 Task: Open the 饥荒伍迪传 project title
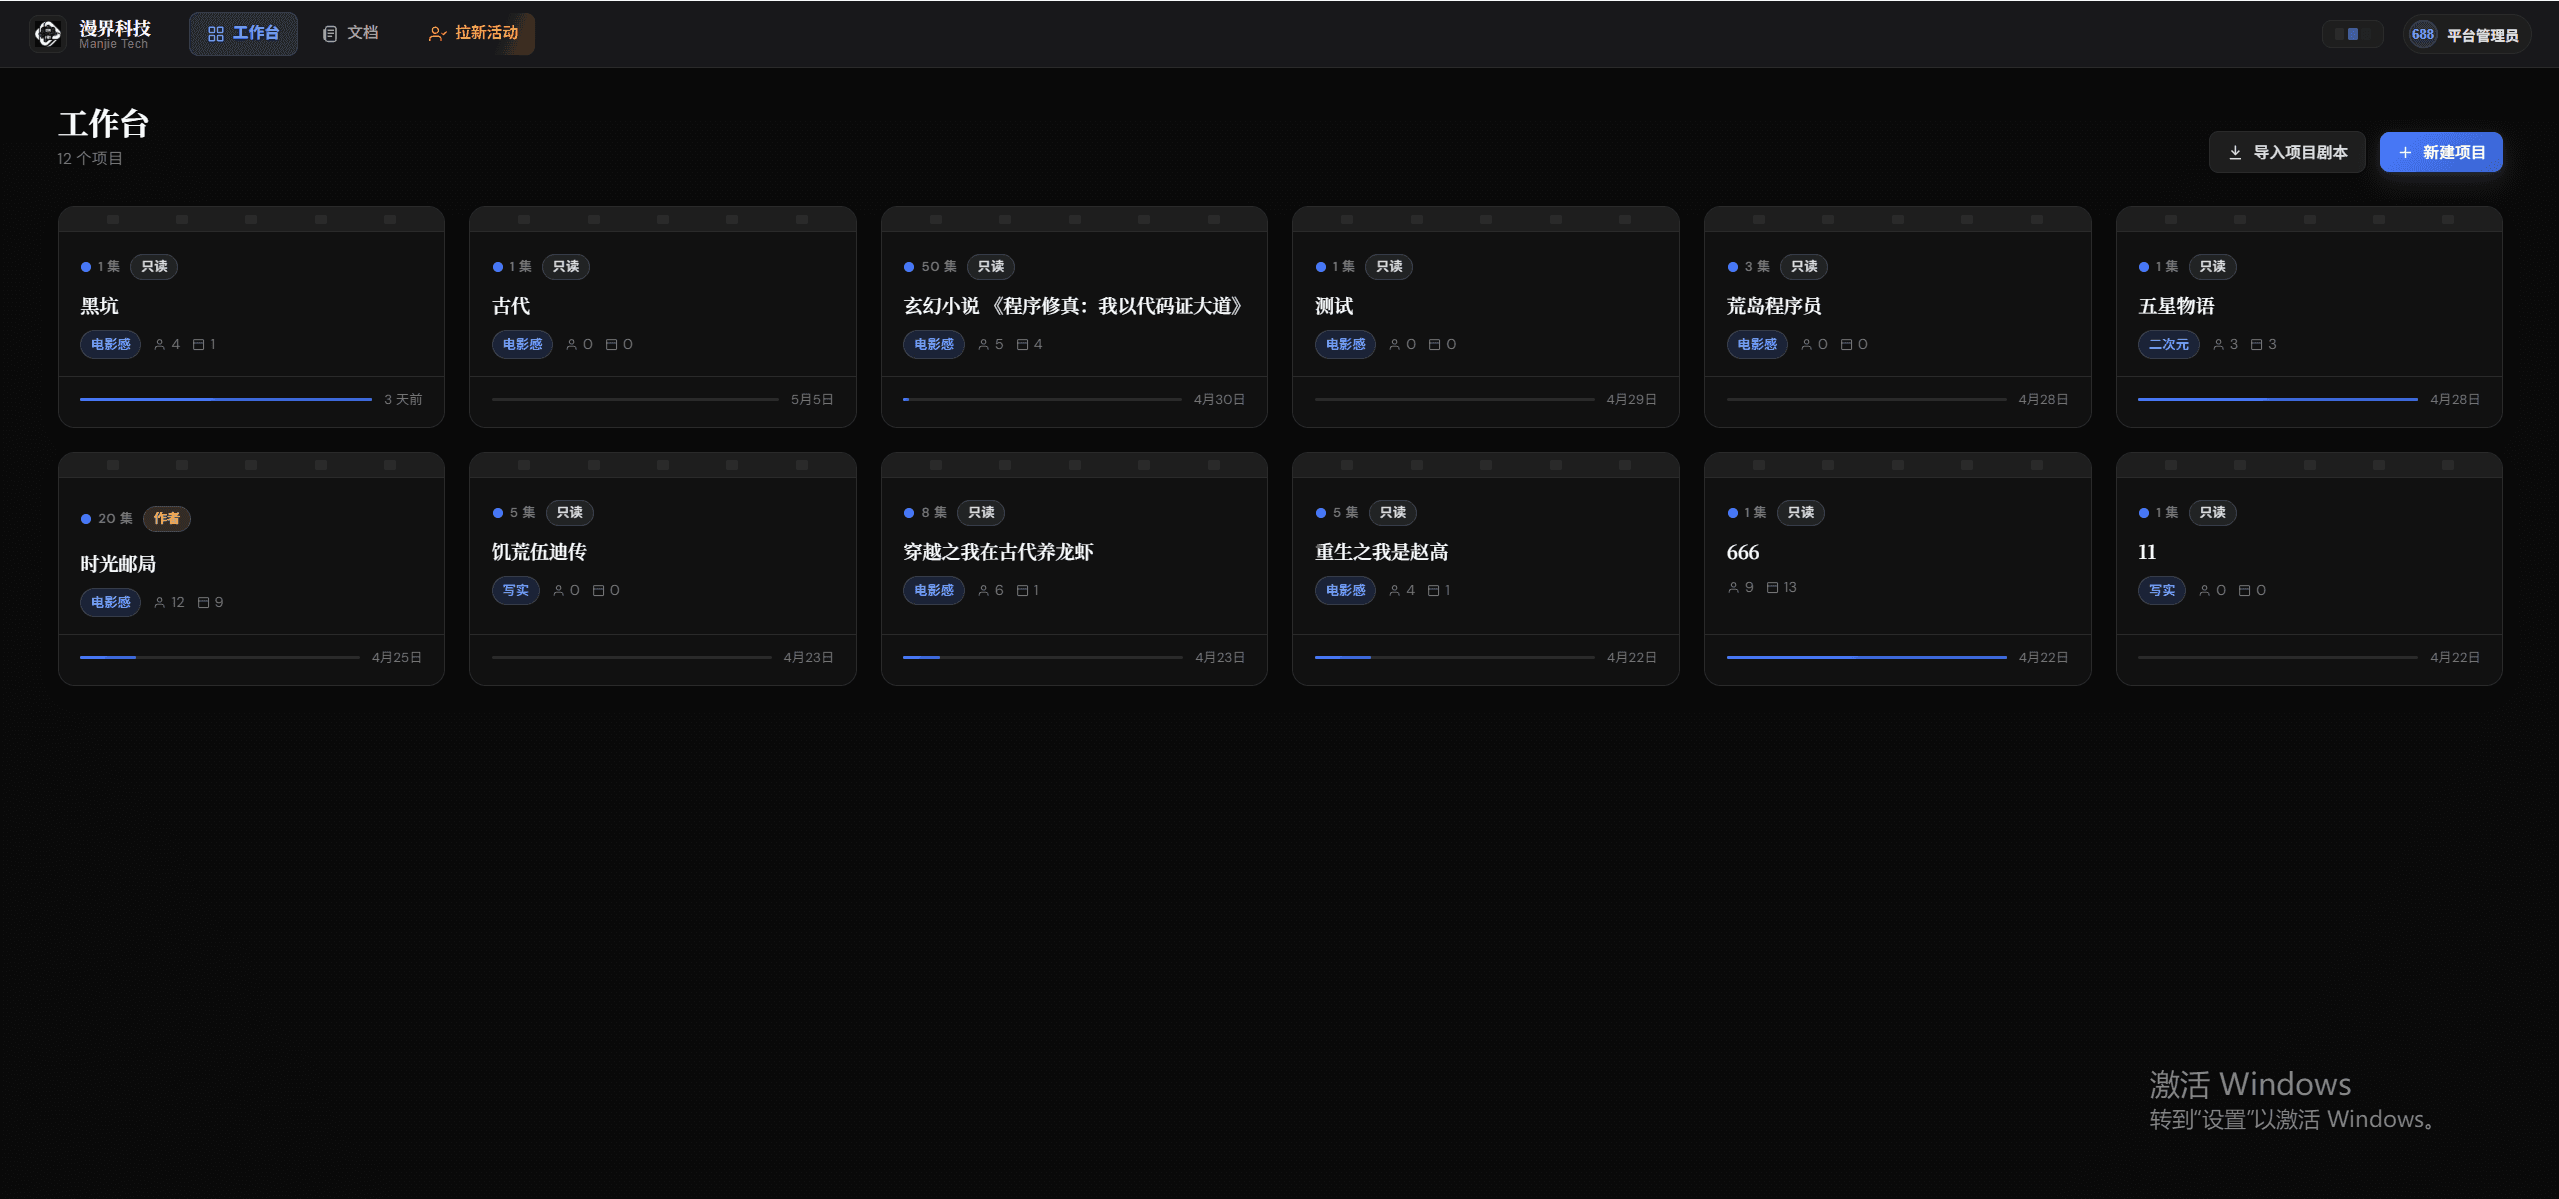coord(539,553)
